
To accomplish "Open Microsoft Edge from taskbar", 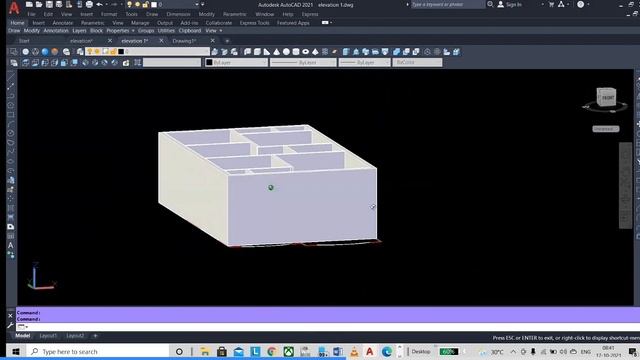I will click(387, 351).
